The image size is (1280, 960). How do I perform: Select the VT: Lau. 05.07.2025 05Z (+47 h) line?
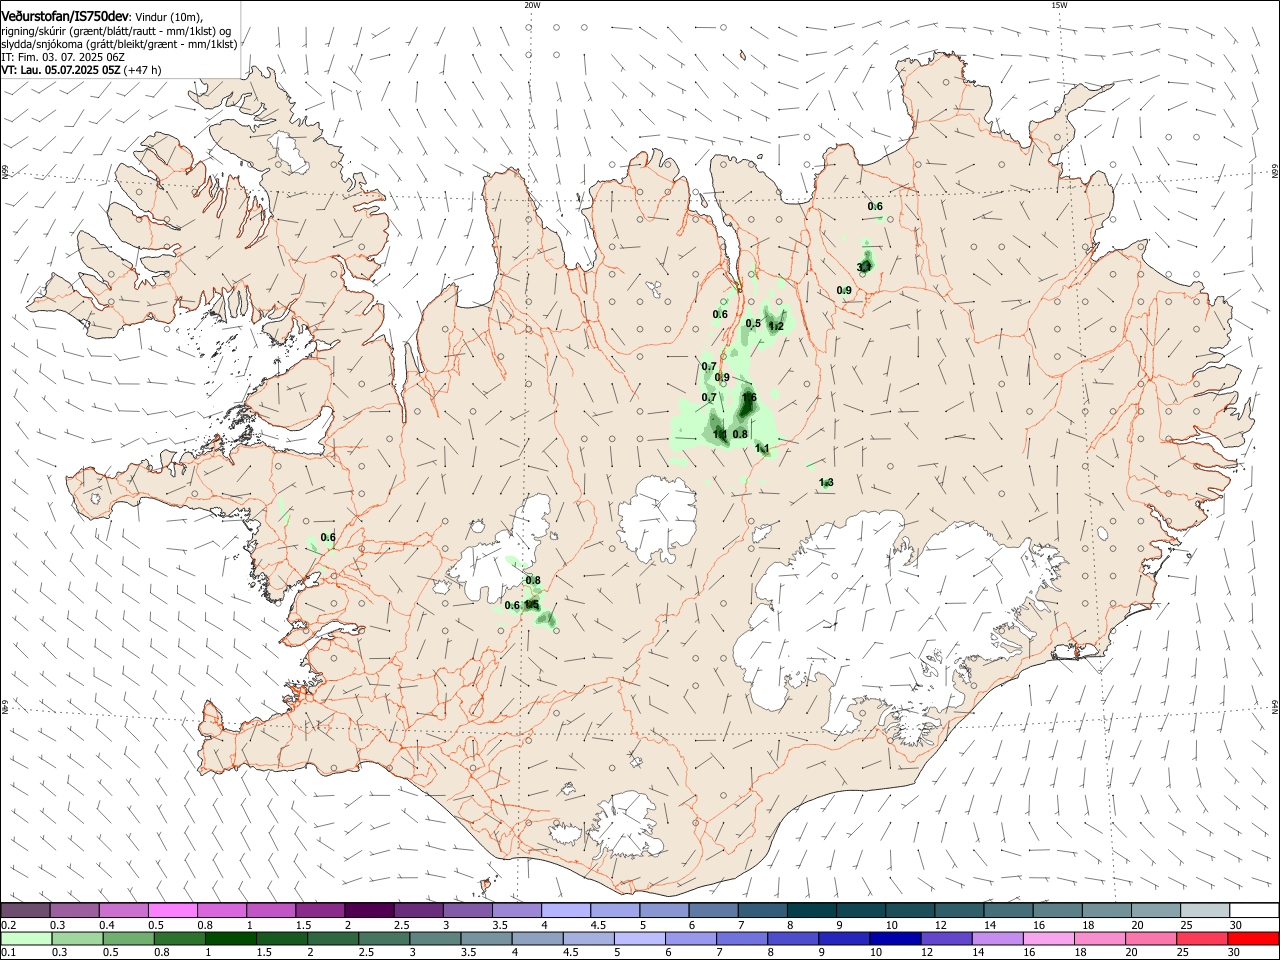81,70
